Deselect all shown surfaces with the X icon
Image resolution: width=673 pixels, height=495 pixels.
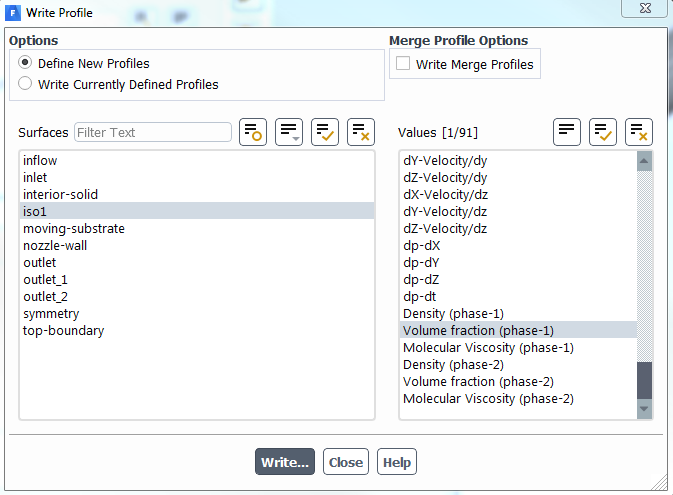click(361, 132)
